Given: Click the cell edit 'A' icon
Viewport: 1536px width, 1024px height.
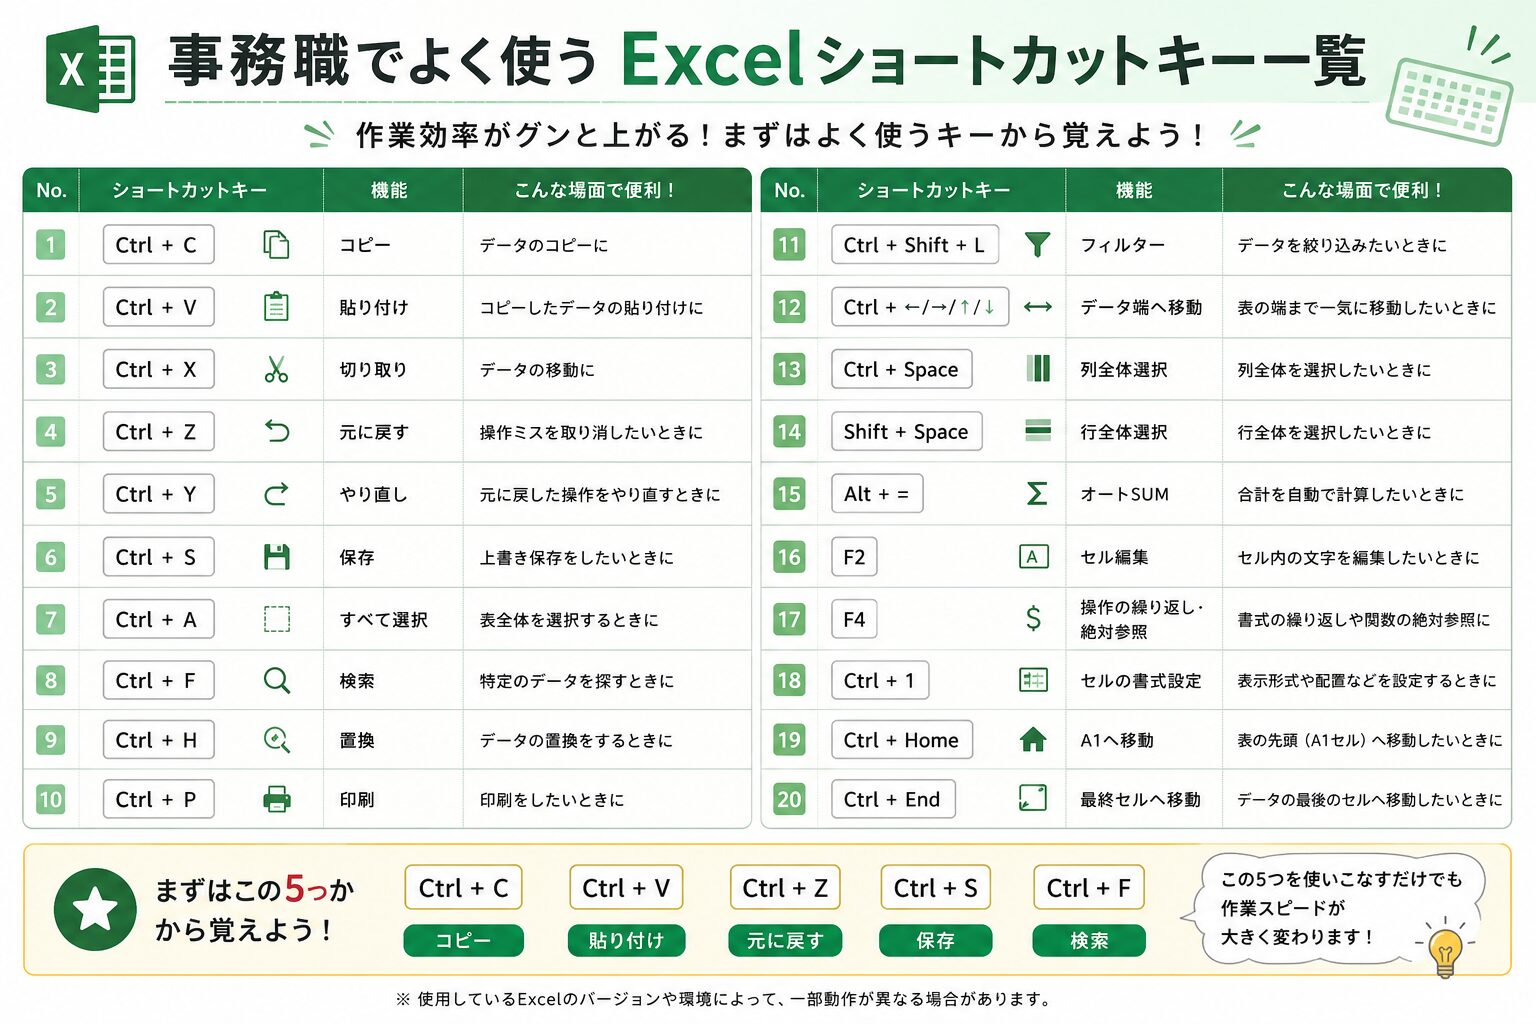Looking at the screenshot, I should point(1033,557).
